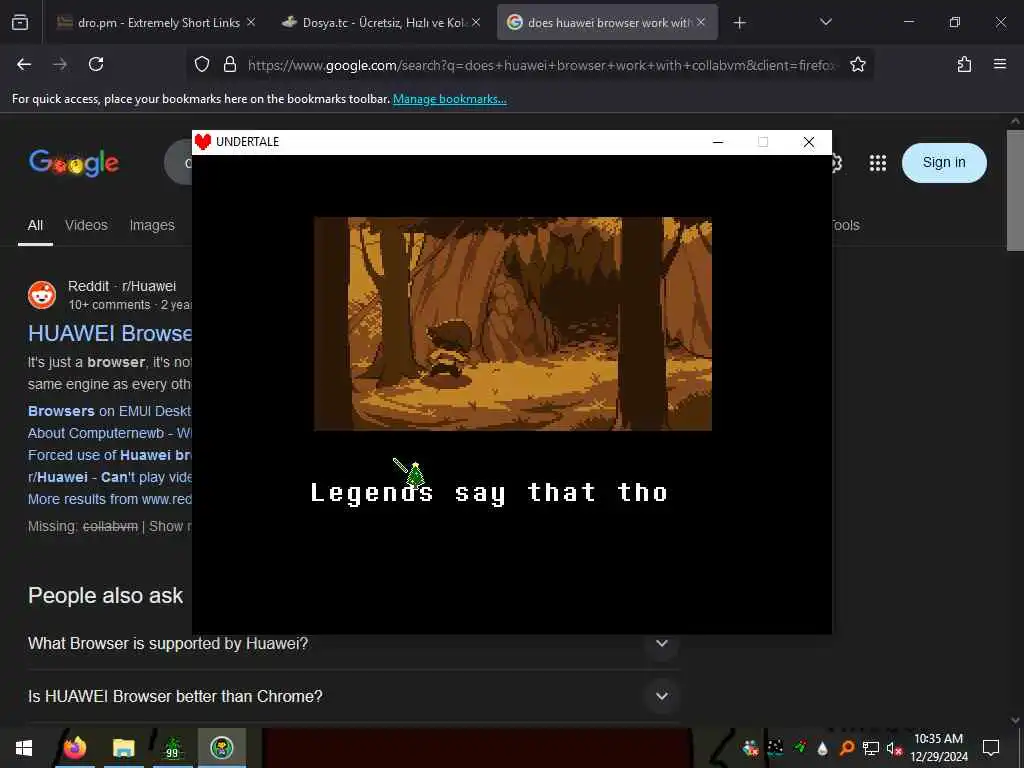Open the taskbar Christmas tree '99' app
Viewport: 1024px width, 768px height.
pos(172,748)
